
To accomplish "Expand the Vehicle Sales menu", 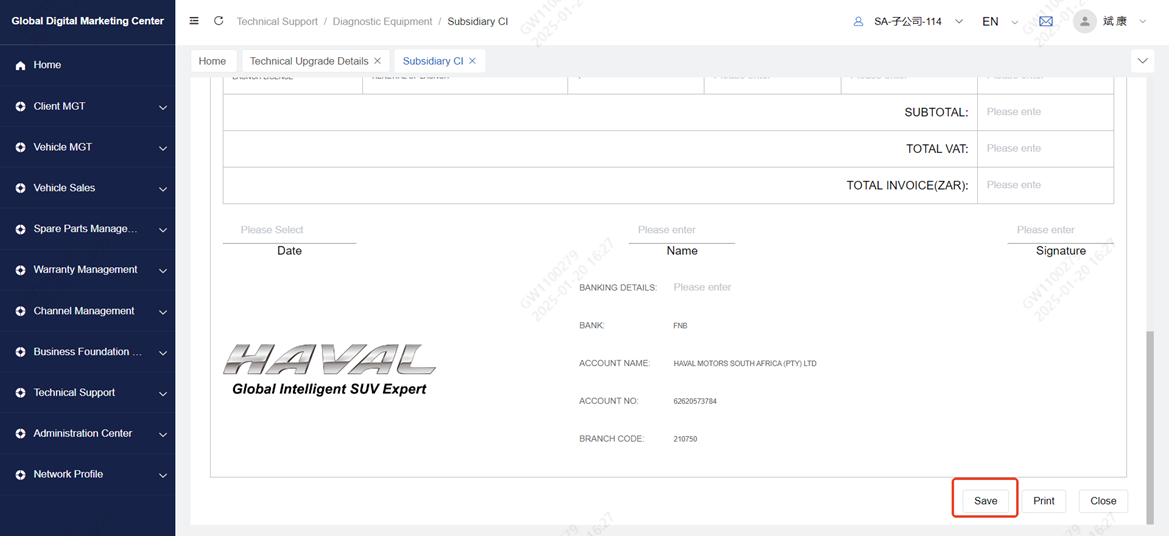I will 87,188.
